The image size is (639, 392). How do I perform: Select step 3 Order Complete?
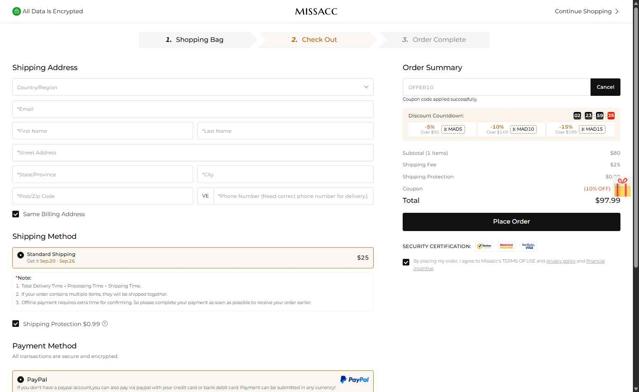click(x=434, y=40)
